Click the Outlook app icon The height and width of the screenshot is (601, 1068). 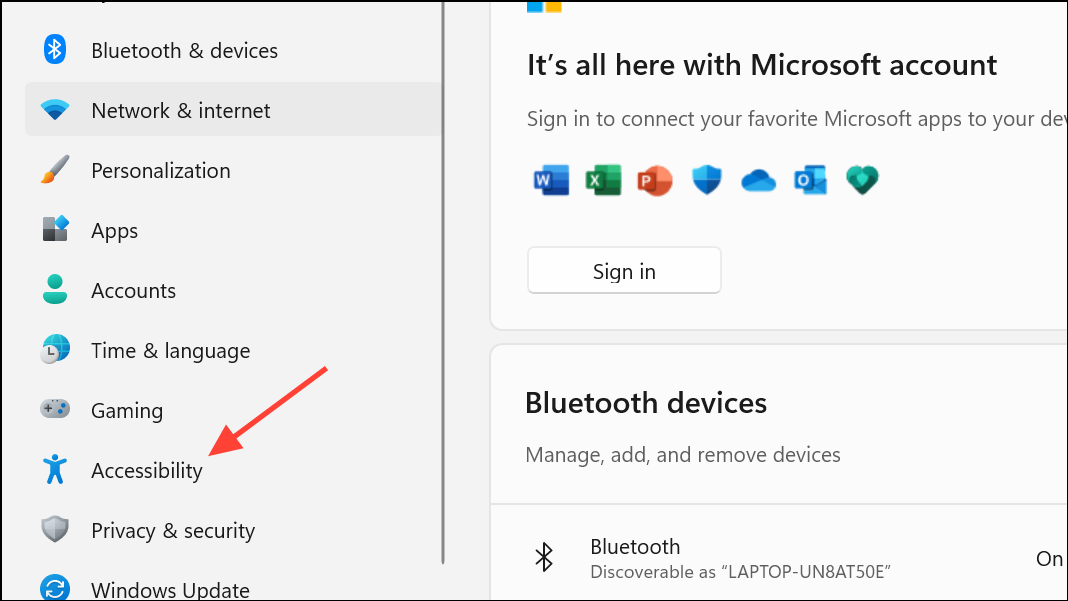(x=810, y=180)
